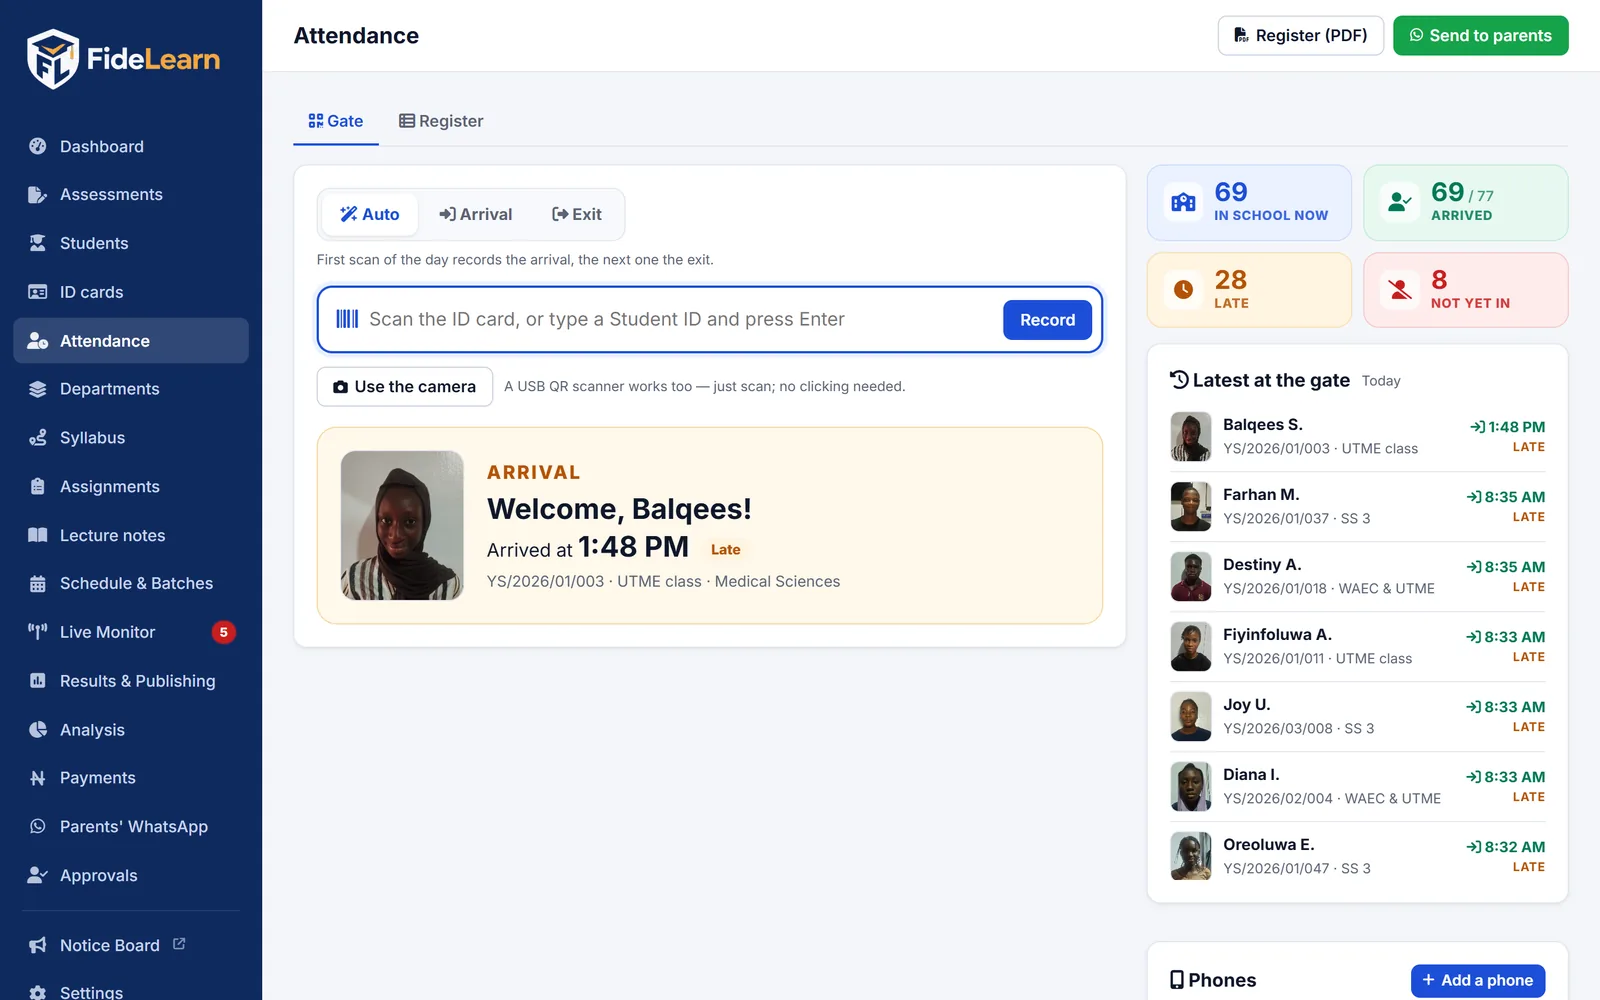
Task: Click Send to parents button
Action: pos(1481,36)
